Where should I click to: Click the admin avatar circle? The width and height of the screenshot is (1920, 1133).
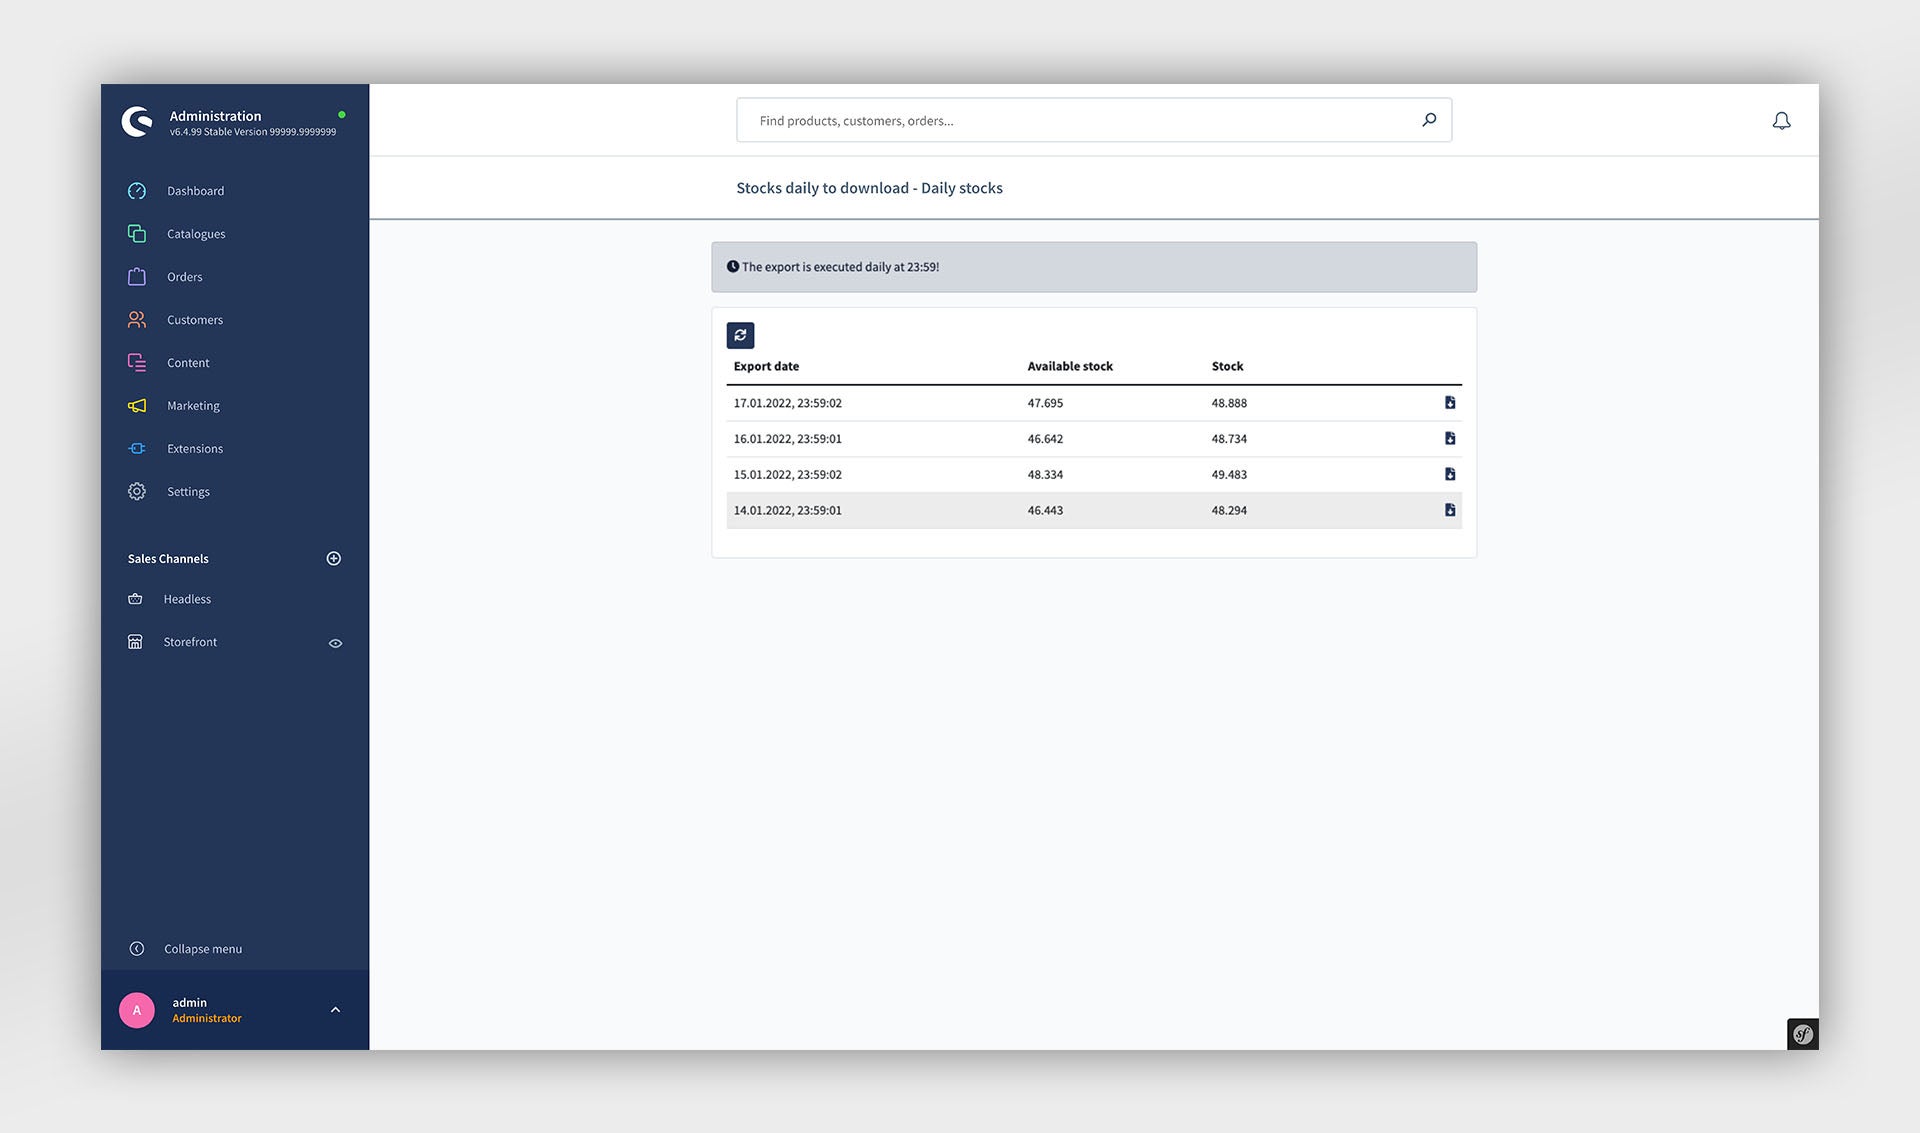[x=137, y=1010]
